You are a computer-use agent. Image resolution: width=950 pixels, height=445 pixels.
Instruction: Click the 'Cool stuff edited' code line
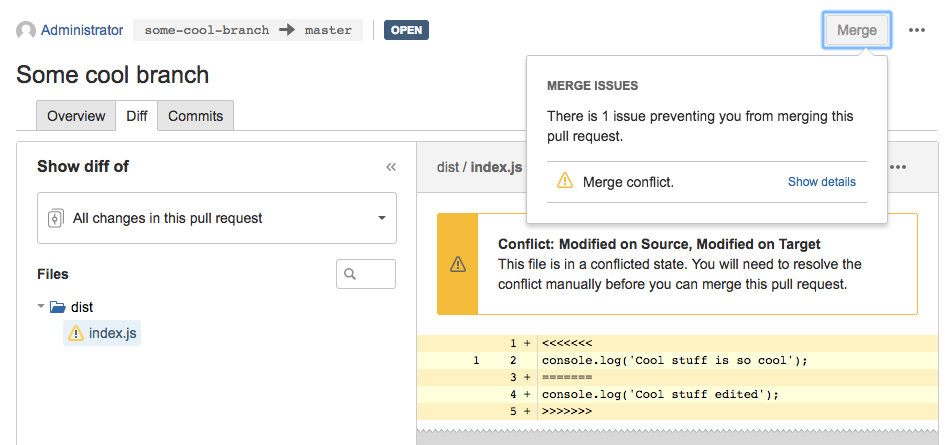coord(677,395)
